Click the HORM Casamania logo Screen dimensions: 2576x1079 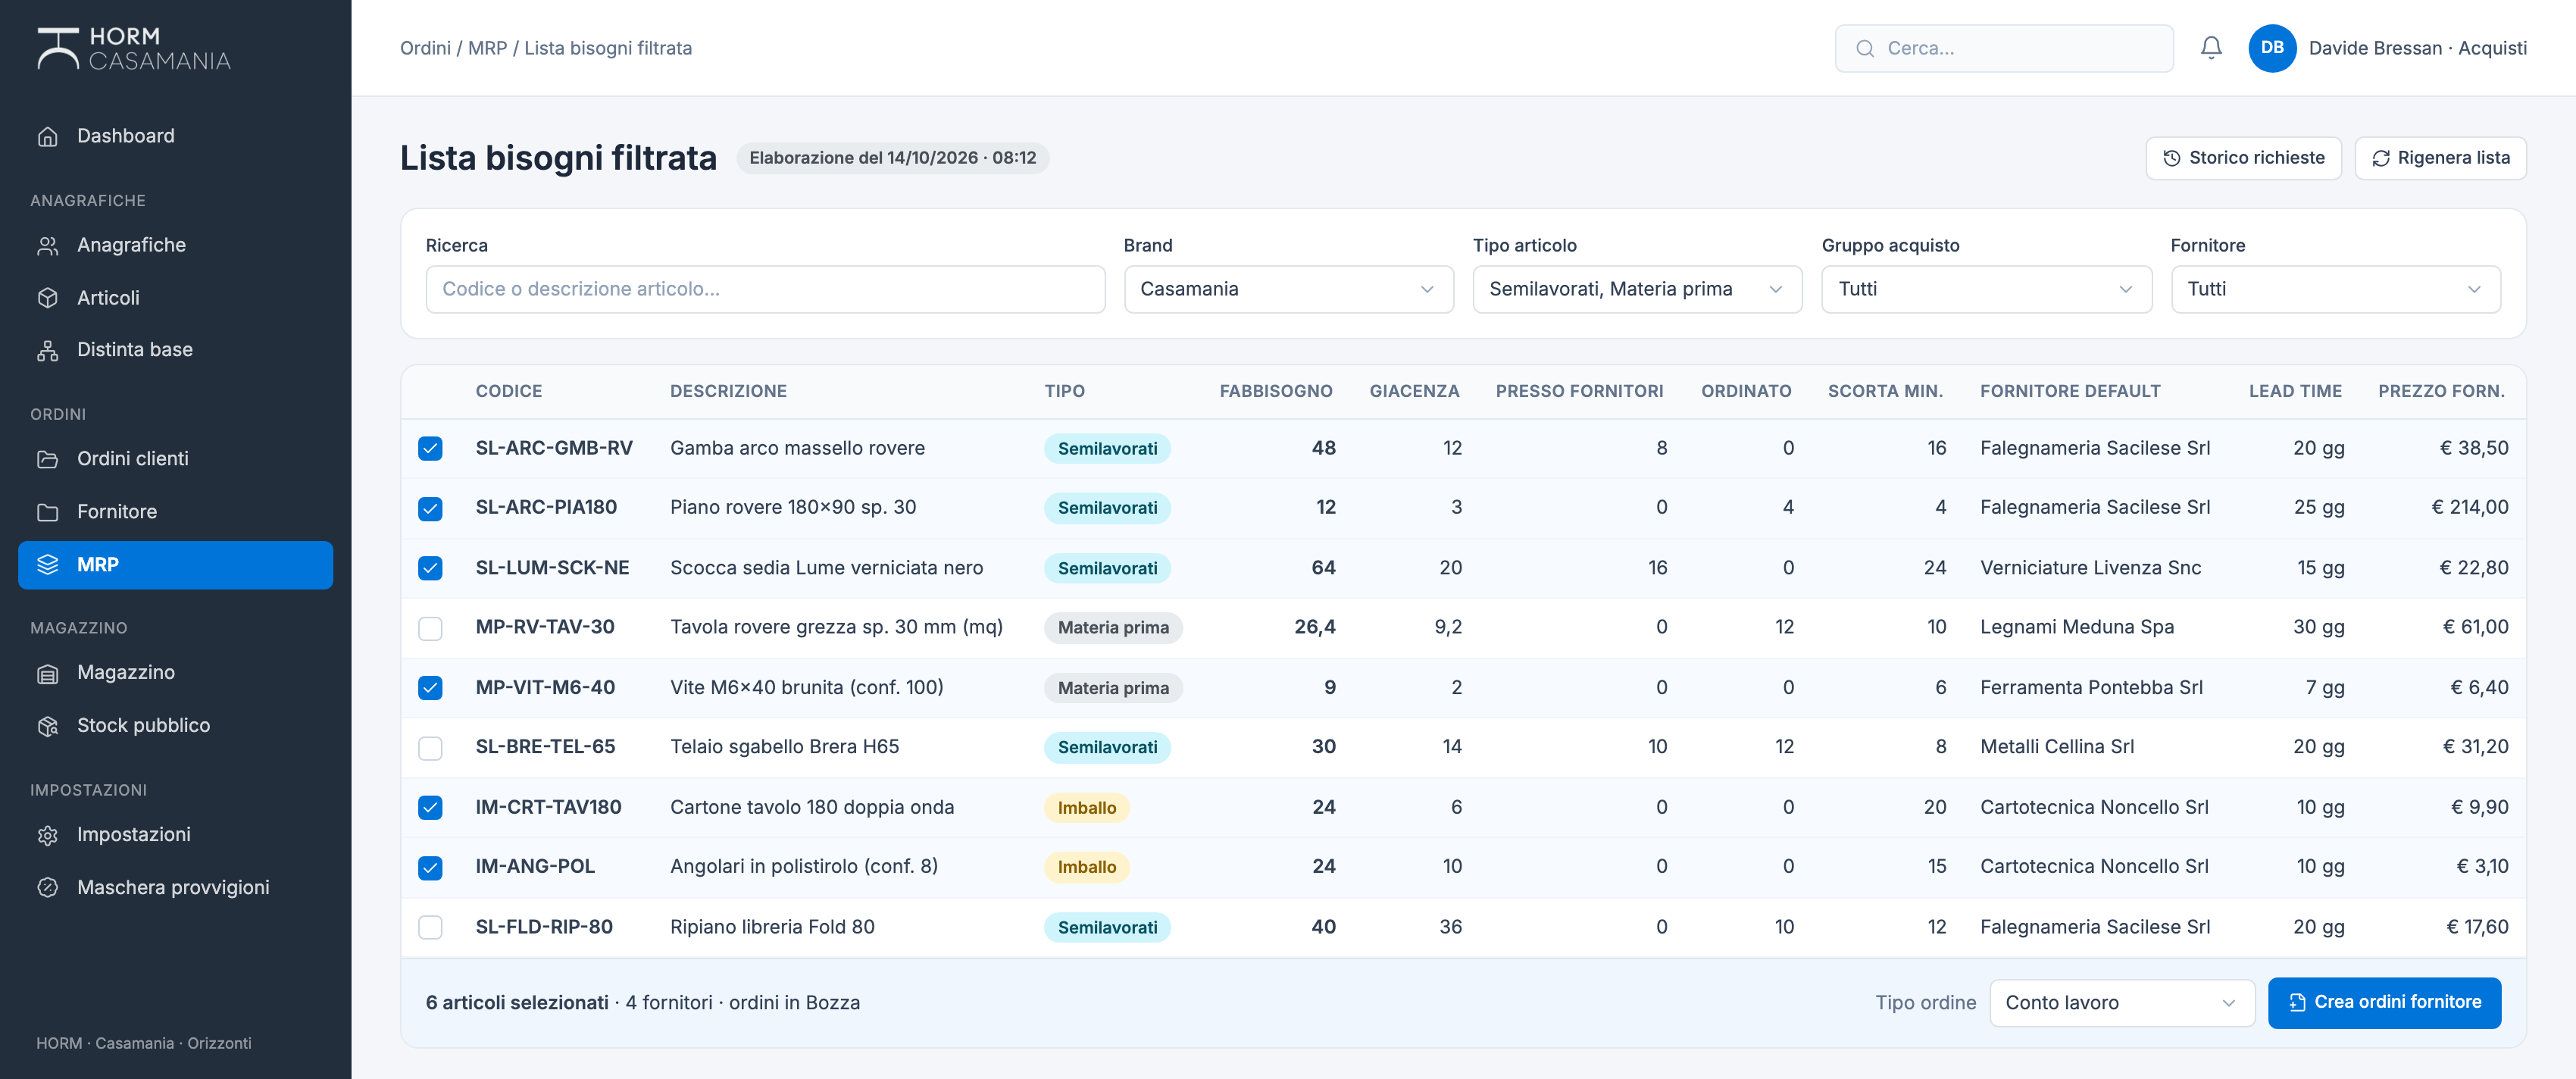pyautogui.click(x=134, y=48)
